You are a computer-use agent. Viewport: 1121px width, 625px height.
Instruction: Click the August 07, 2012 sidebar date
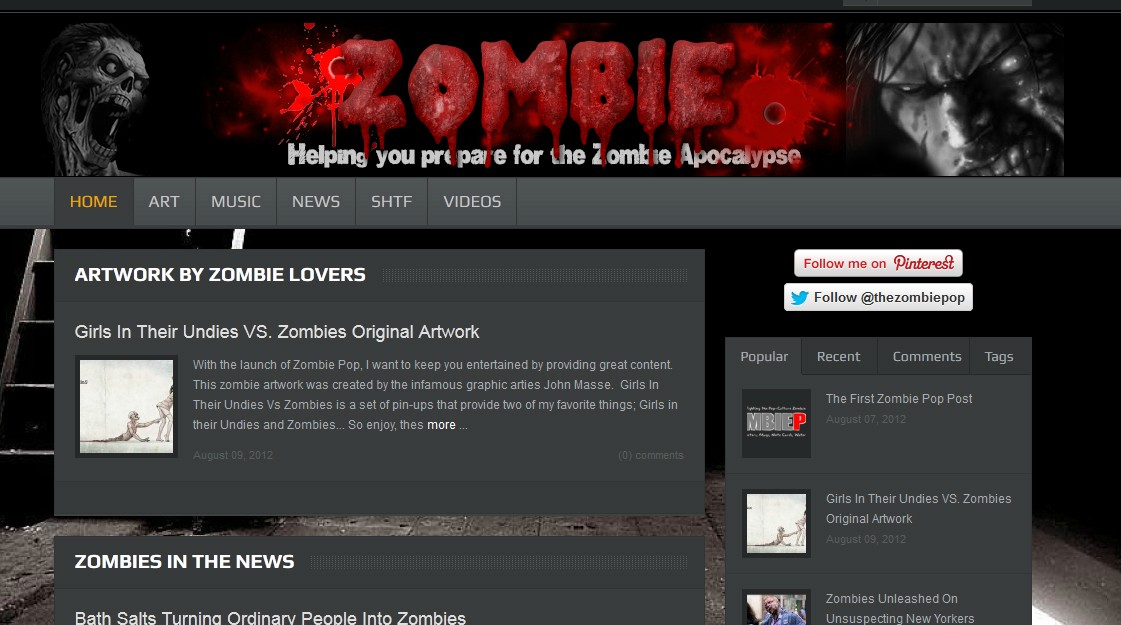(866, 419)
